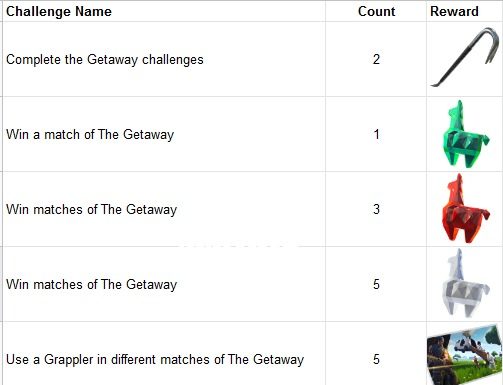The width and height of the screenshot is (503, 385).
Task: Click the Reward column header
Action: (x=454, y=11)
